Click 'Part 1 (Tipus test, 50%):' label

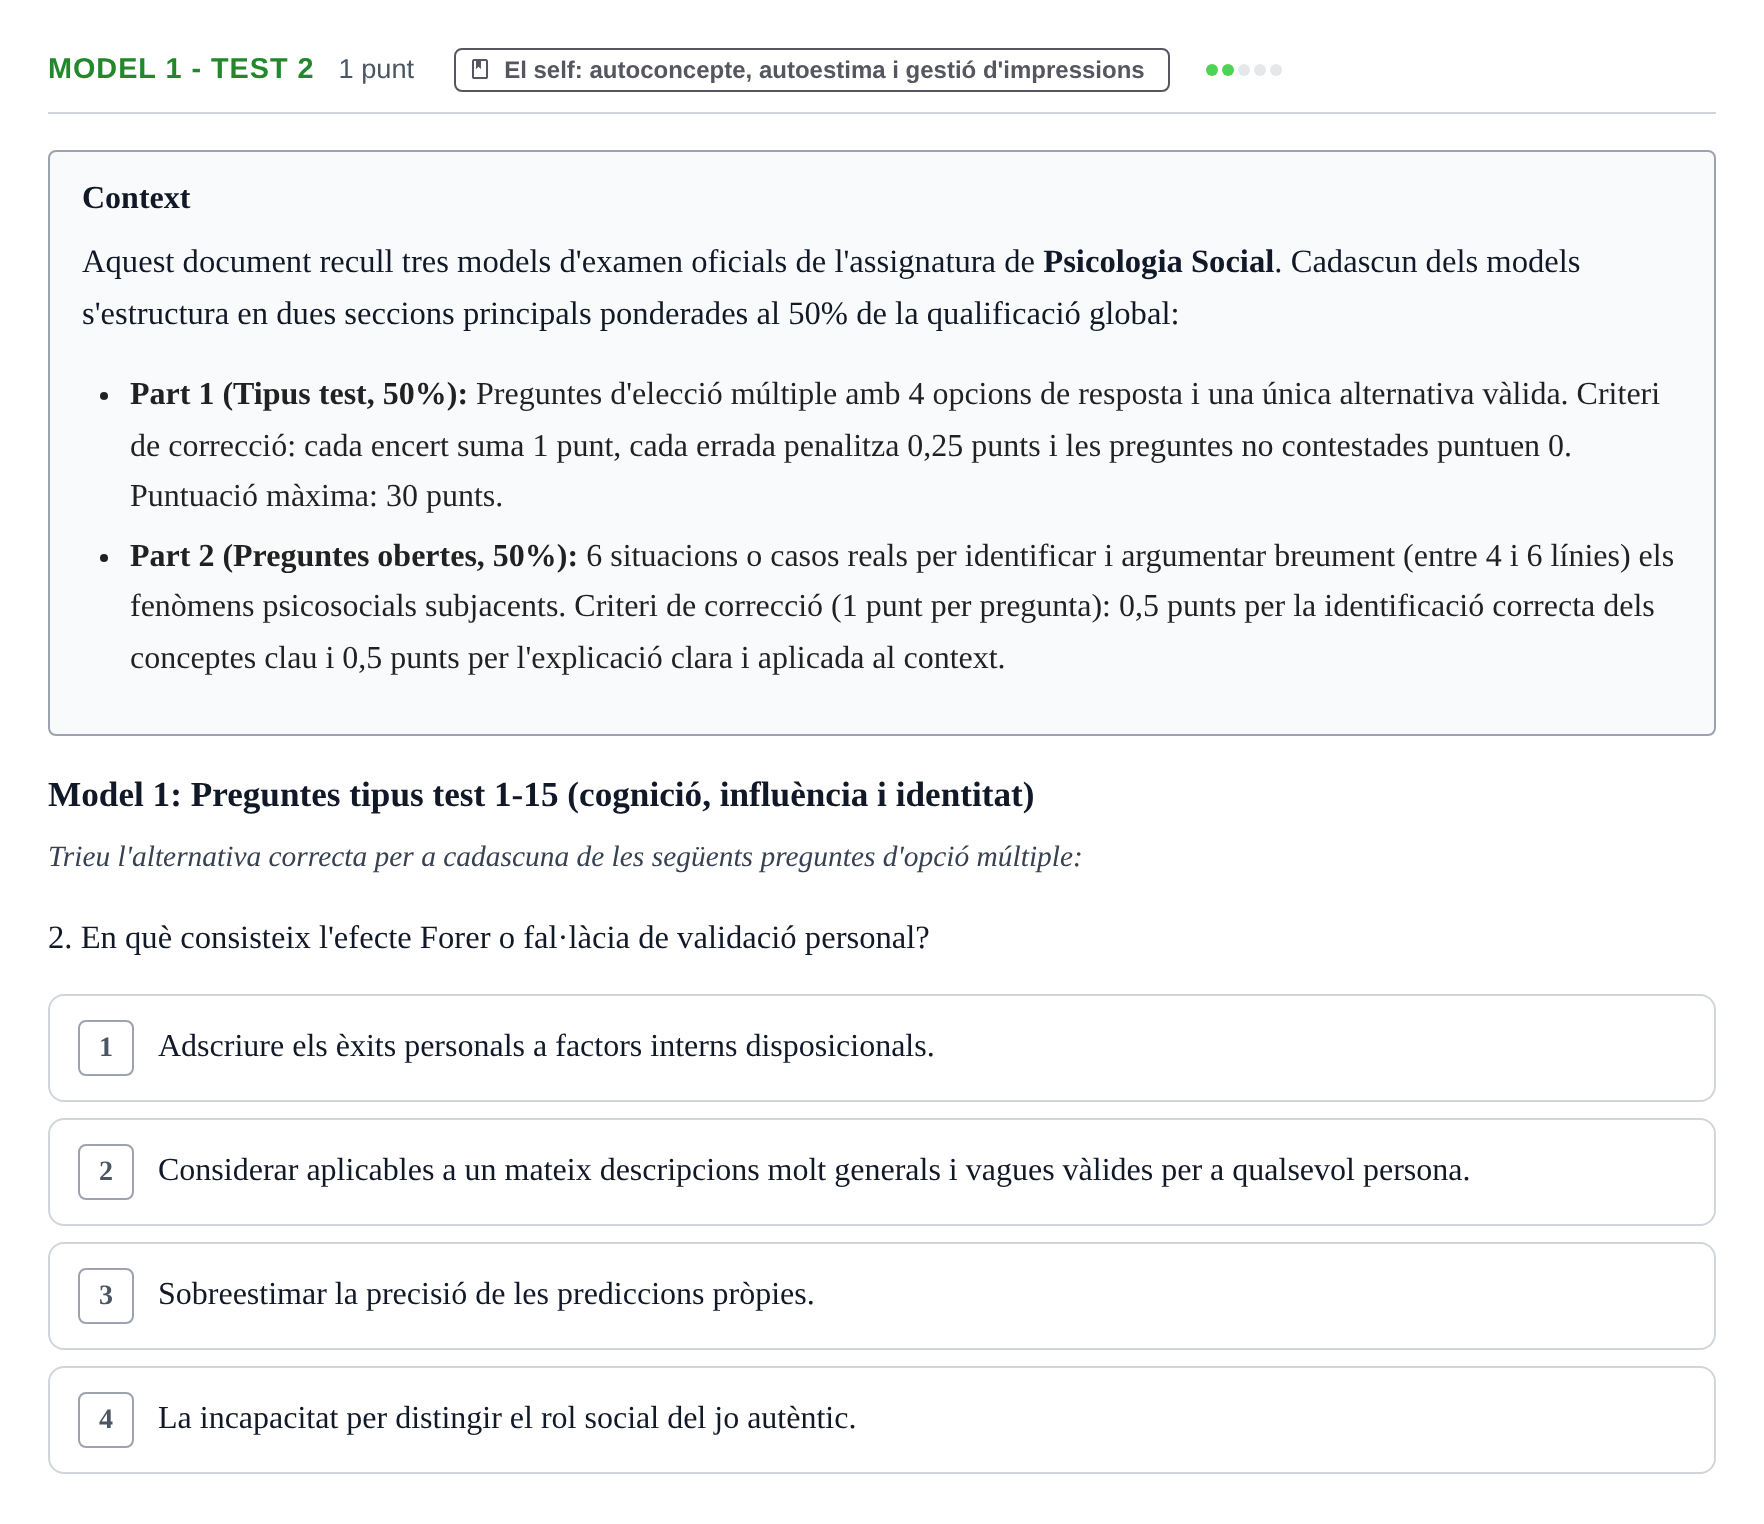299,394
